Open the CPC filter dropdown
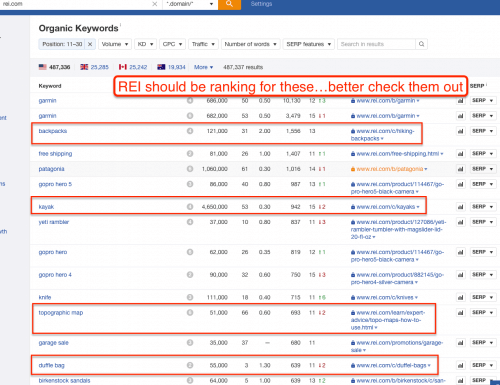Viewport: 500px width, 385px height. coord(172,44)
